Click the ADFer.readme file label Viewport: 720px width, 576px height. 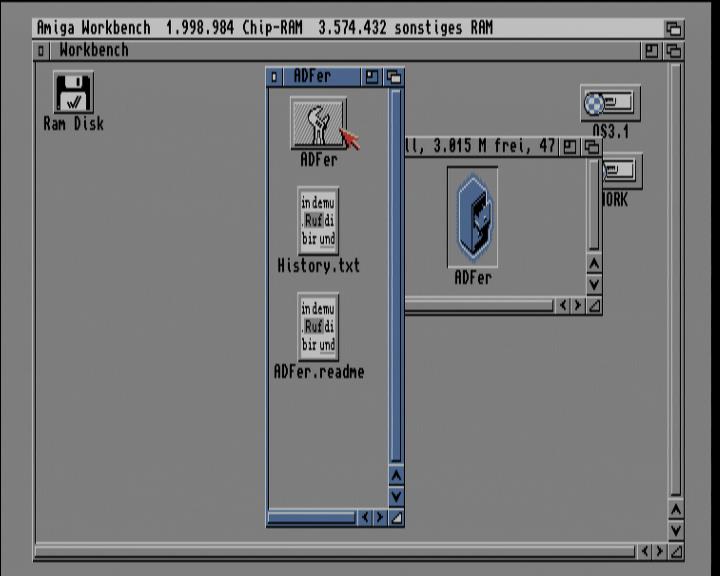(x=319, y=372)
